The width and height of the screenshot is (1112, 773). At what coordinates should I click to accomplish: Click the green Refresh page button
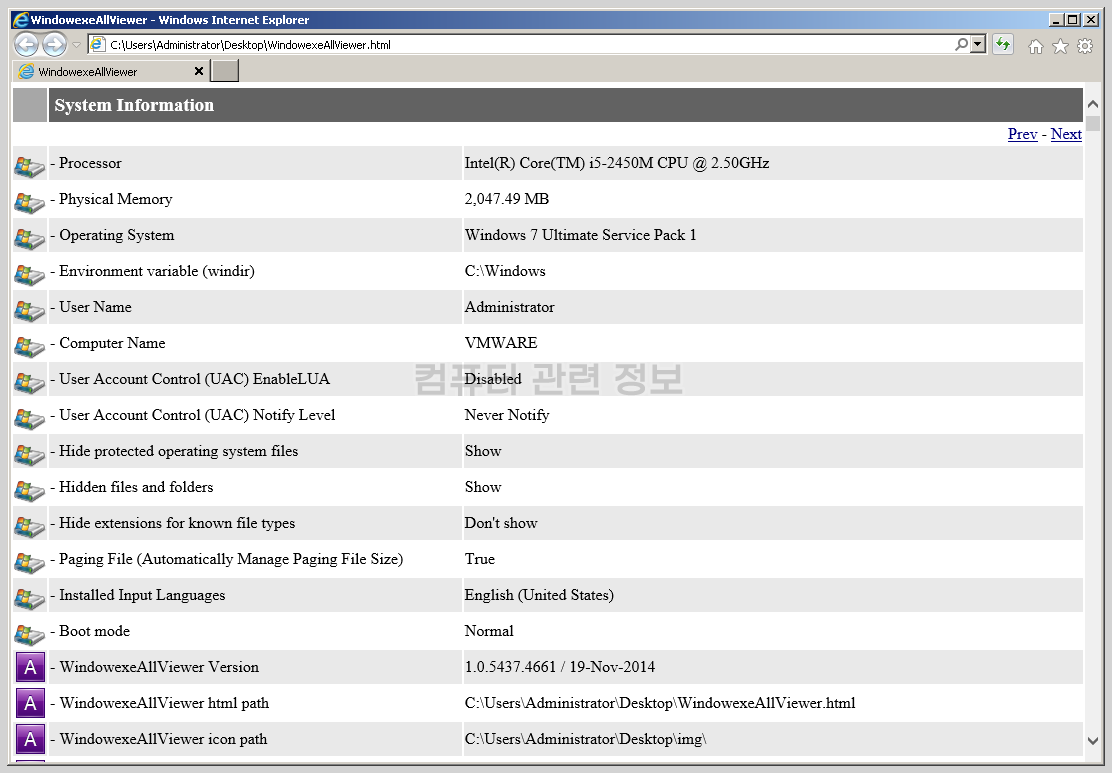click(1003, 45)
